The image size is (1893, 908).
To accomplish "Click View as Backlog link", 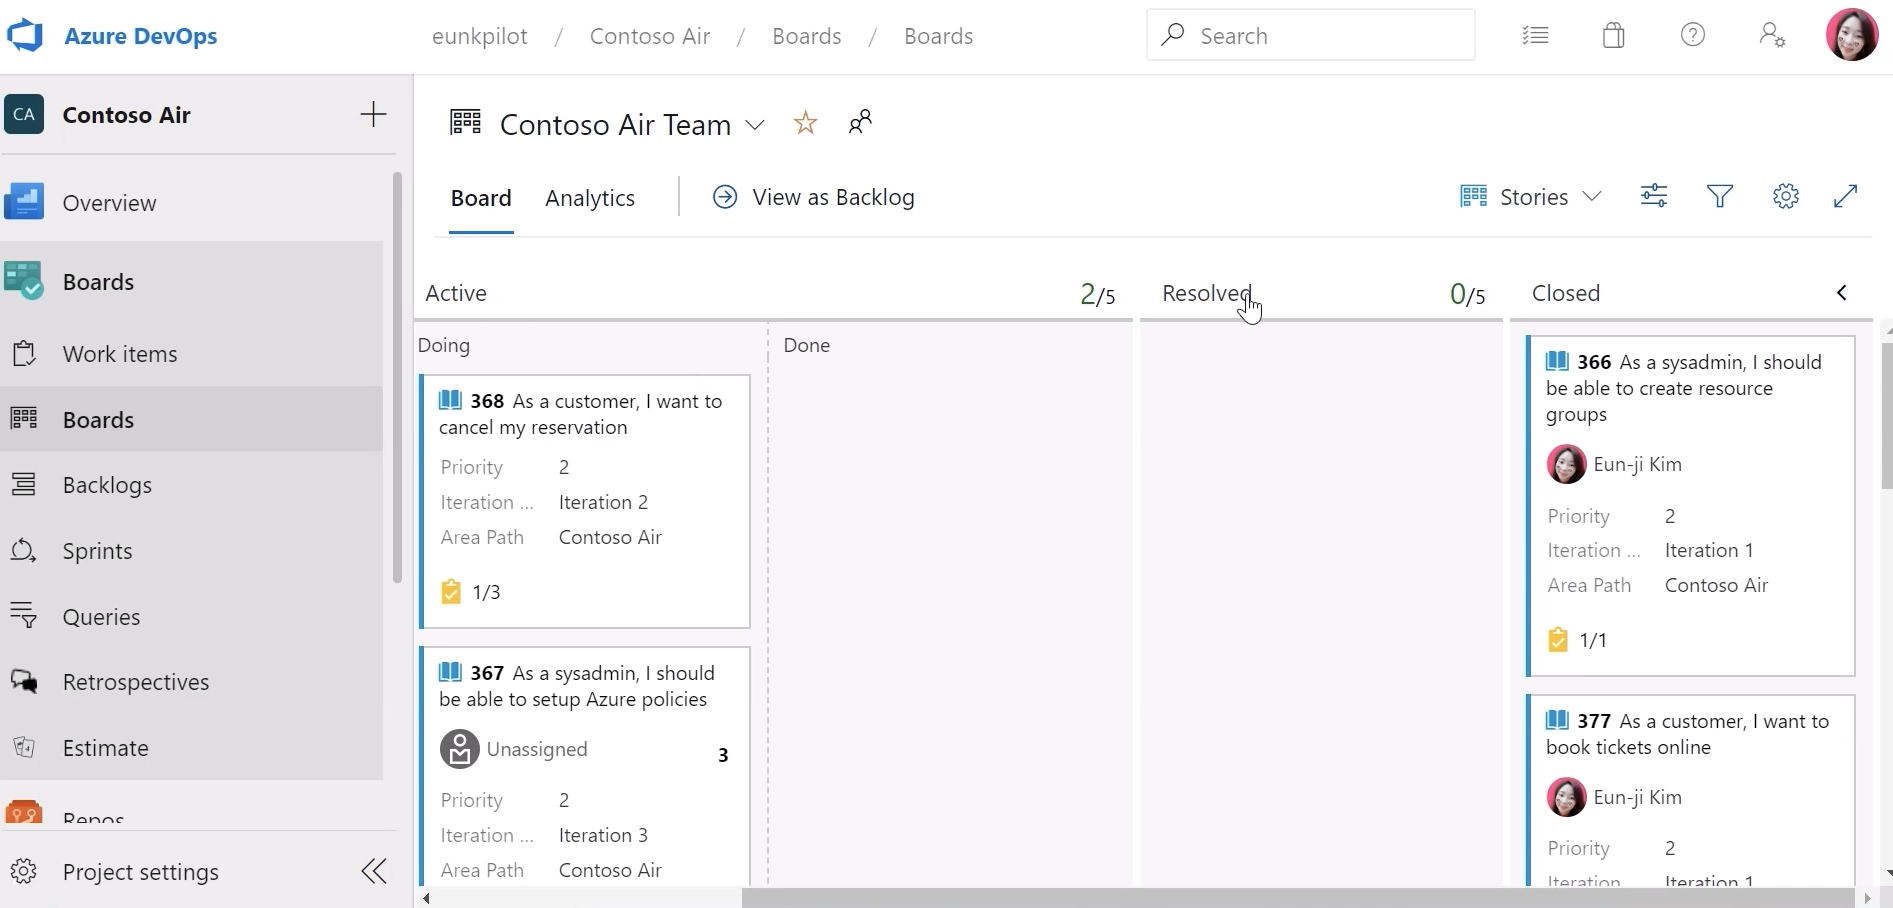I will (813, 197).
